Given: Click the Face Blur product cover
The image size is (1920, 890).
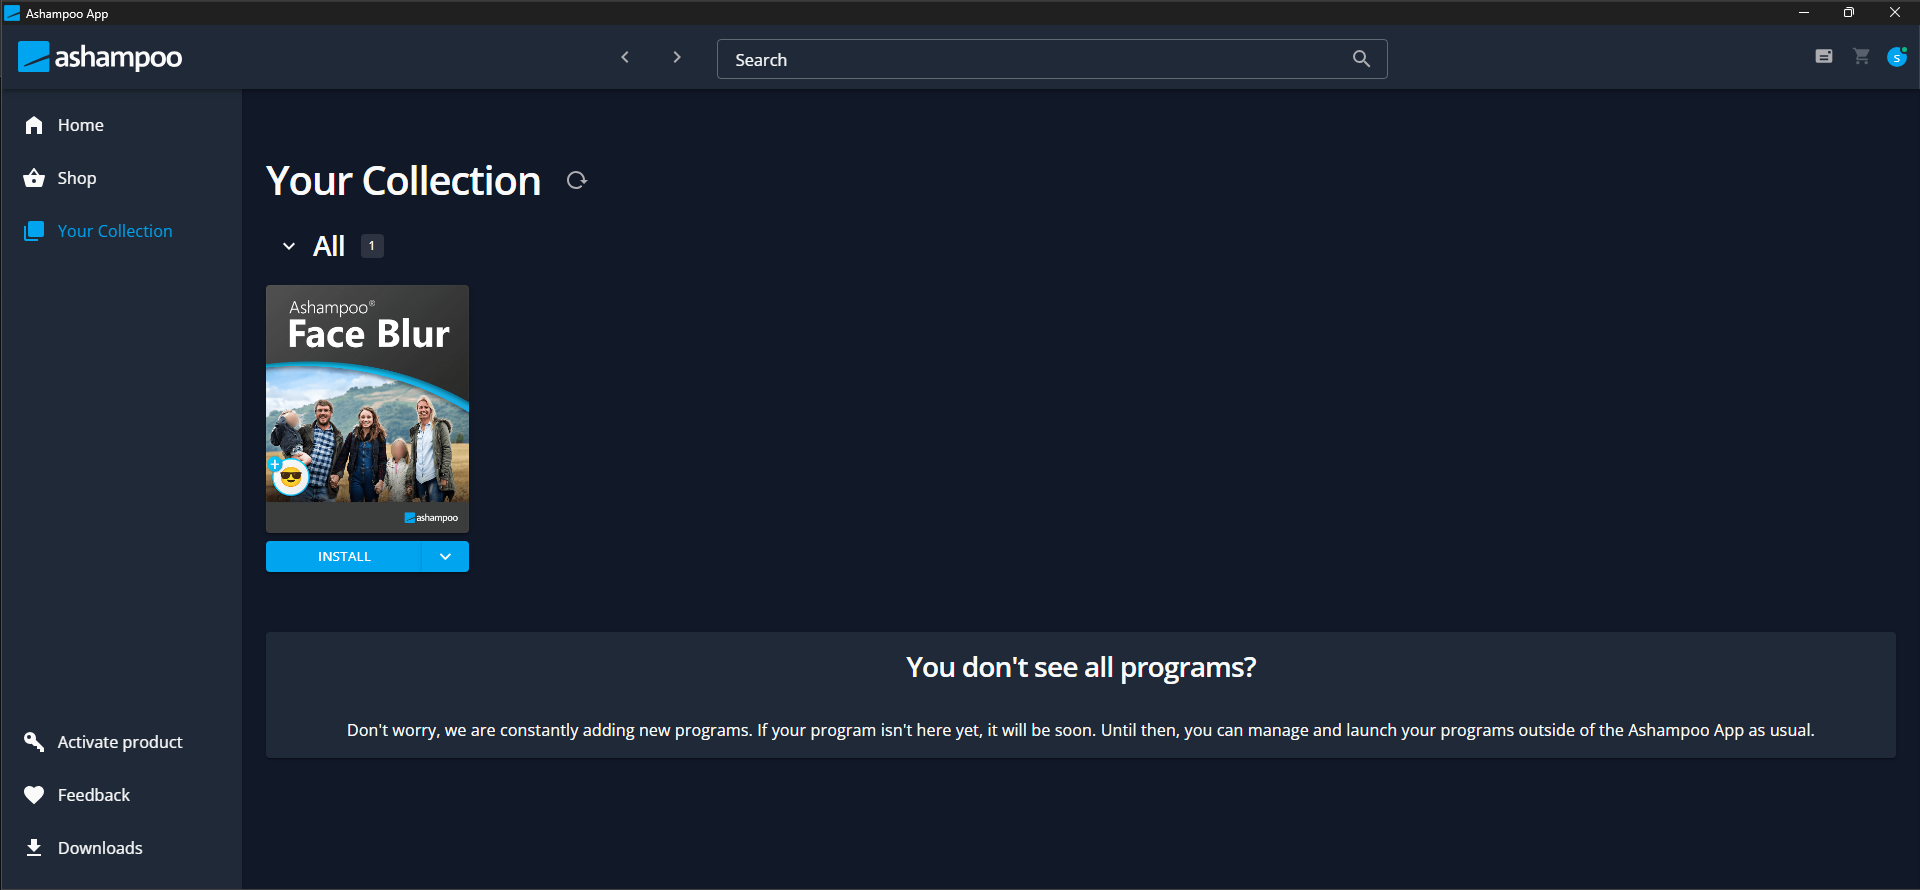Looking at the screenshot, I should click(367, 408).
